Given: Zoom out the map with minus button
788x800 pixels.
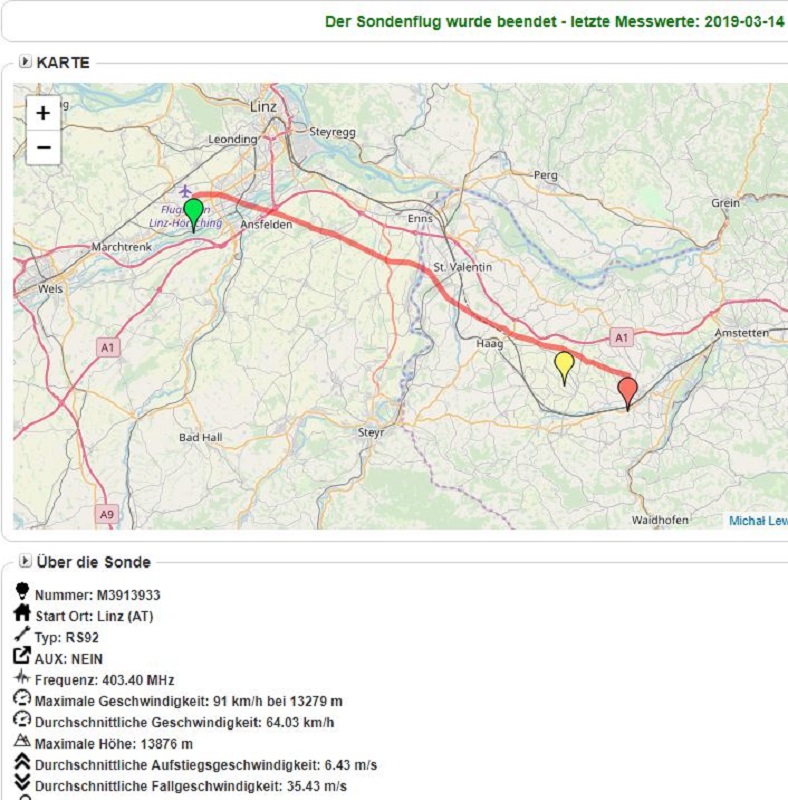Looking at the screenshot, I should [x=43, y=147].
